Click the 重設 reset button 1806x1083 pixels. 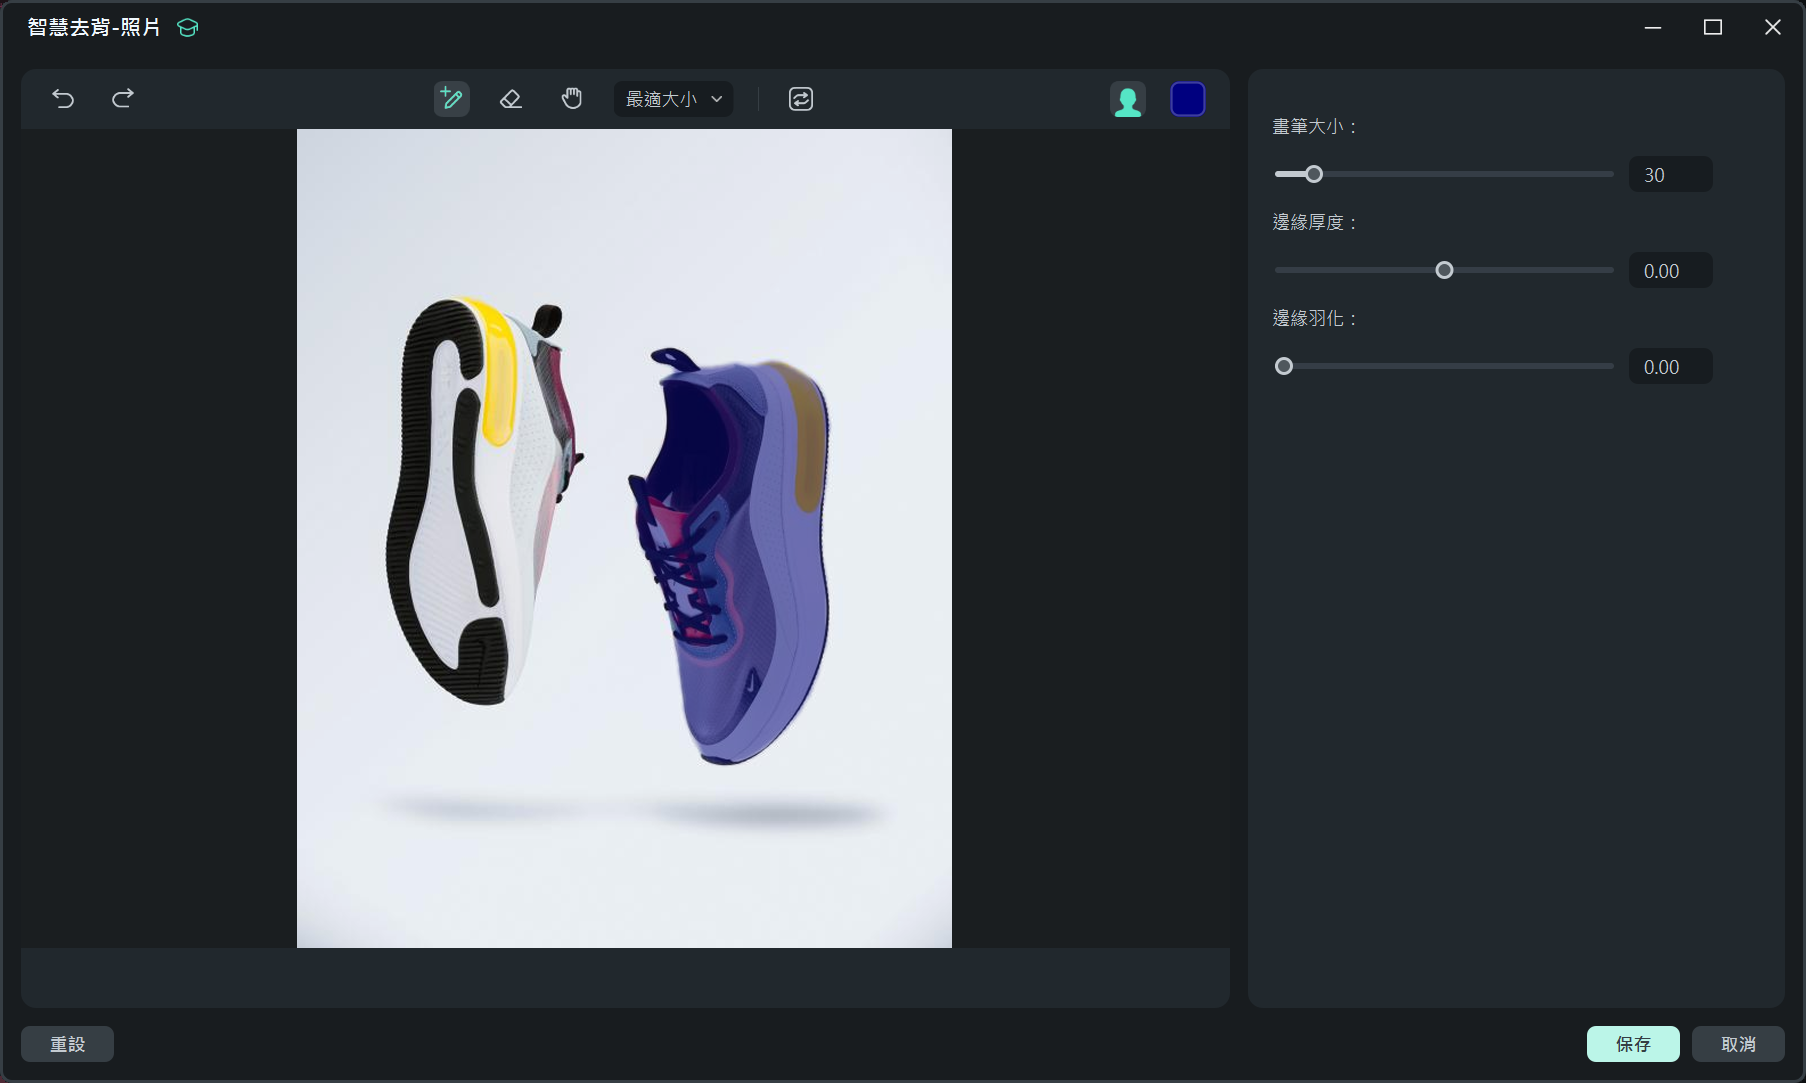coord(68,1044)
